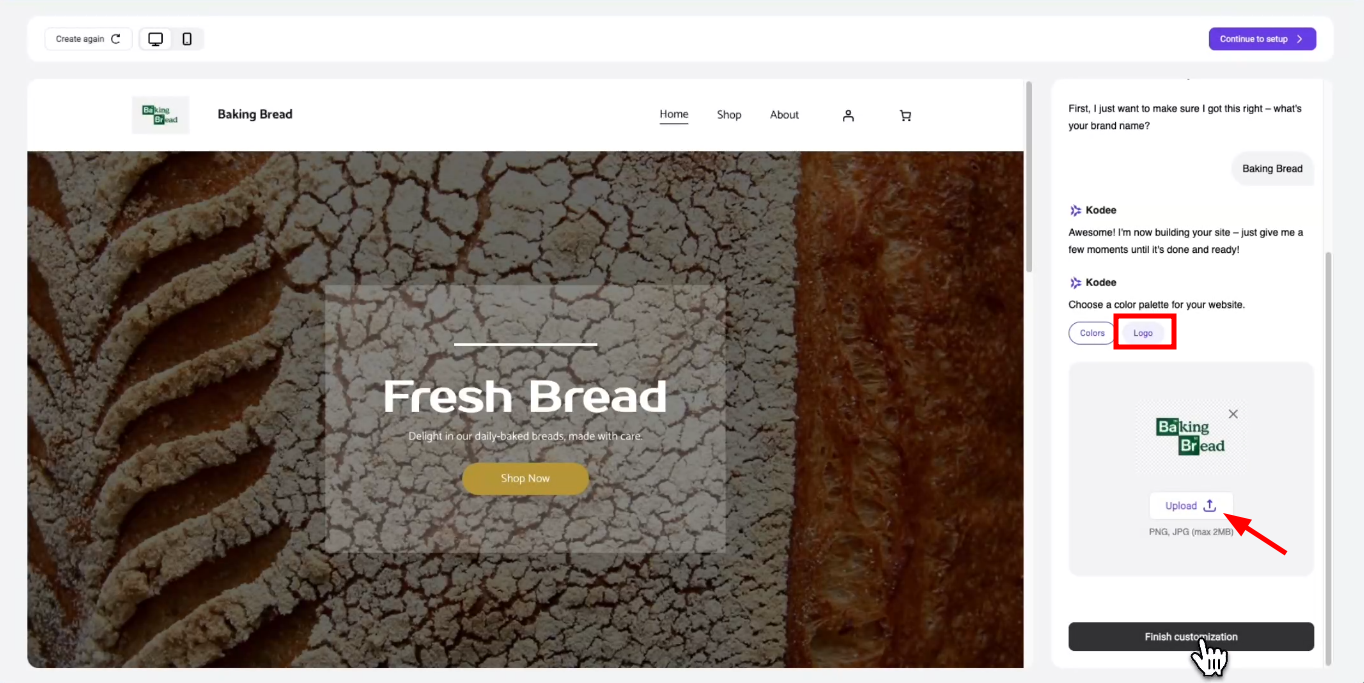Viewport: 1364px width, 683px height.
Task: Switch to mobile preview mode
Action: pos(187,39)
